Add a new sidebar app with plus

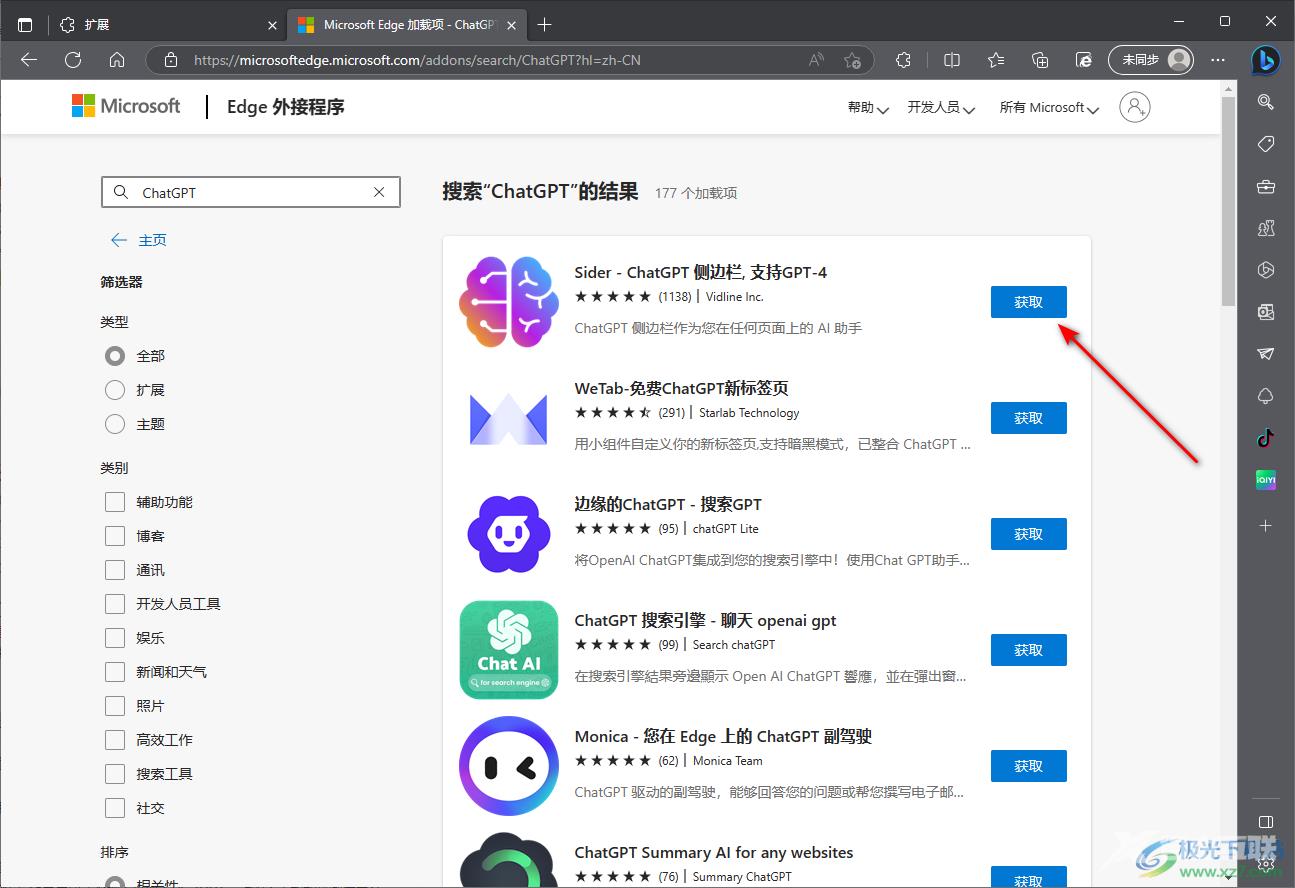click(x=1265, y=525)
